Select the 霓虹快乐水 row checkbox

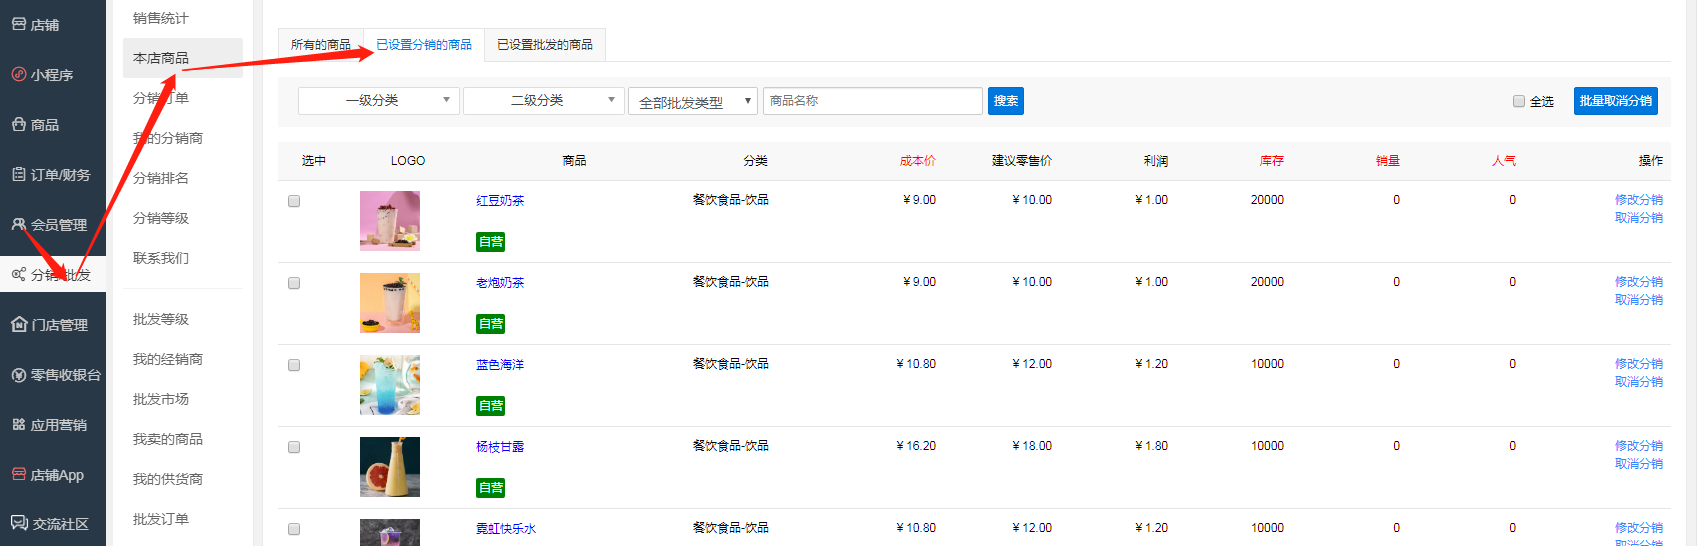coord(294,529)
